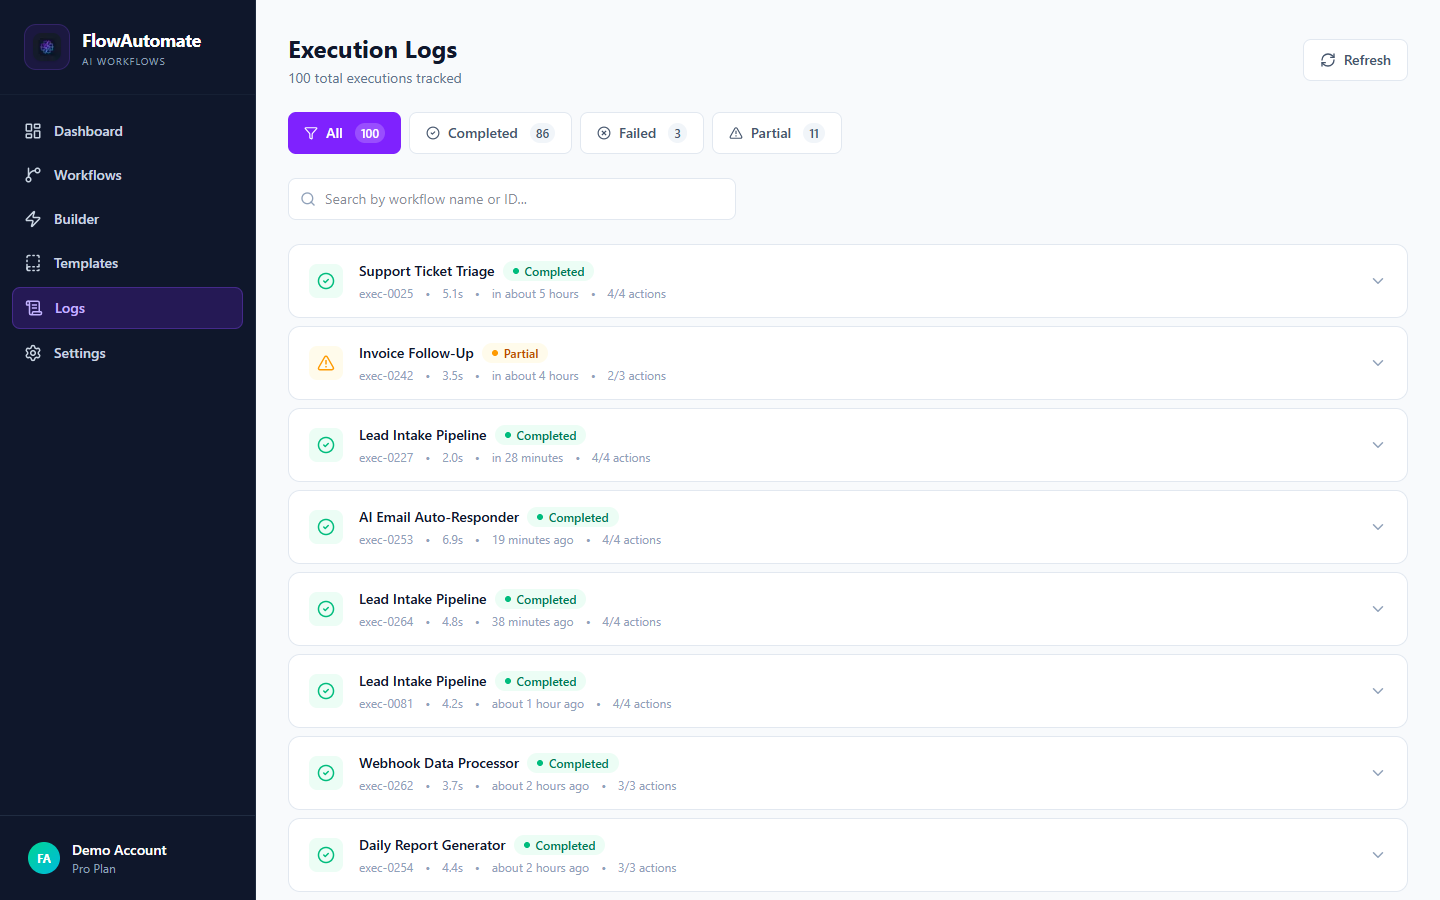The height and width of the screenshot is (900, 1440).
Task: Click the green check icon for exec-0081
Action: click(x=326, y=691)
